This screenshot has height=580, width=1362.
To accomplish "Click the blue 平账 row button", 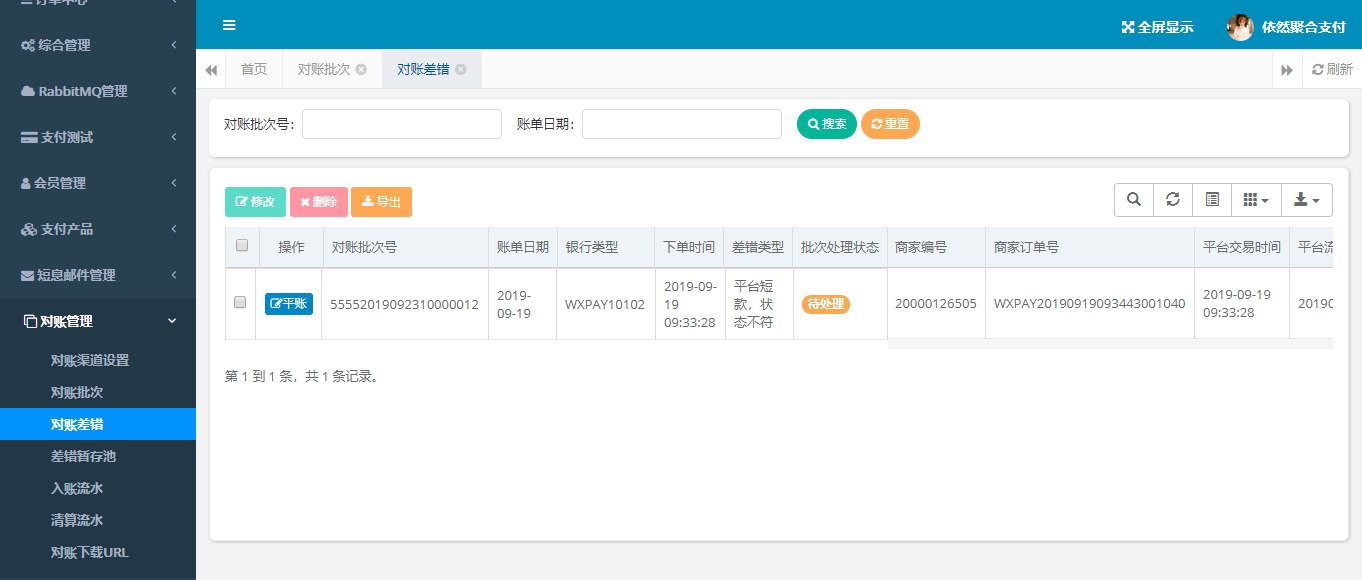I will pos(289,304).
